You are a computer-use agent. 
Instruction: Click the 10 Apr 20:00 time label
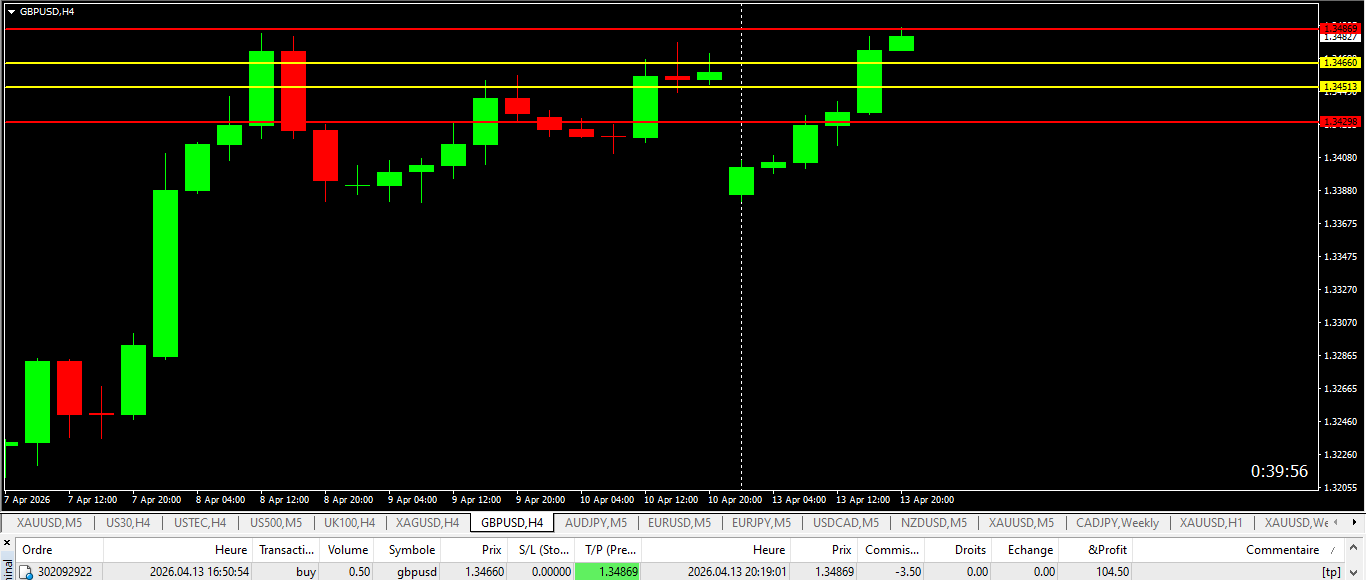pos(736,499)
